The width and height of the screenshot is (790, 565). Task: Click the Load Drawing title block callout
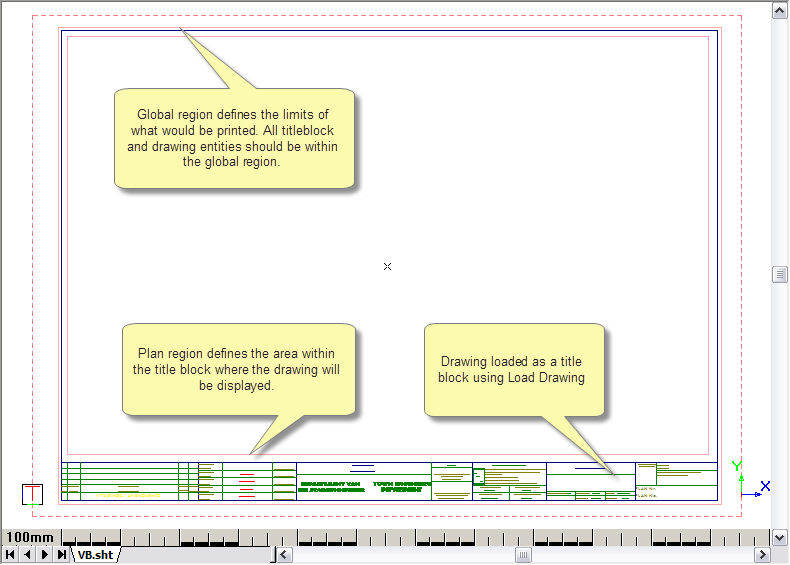[x=513, y=370]
